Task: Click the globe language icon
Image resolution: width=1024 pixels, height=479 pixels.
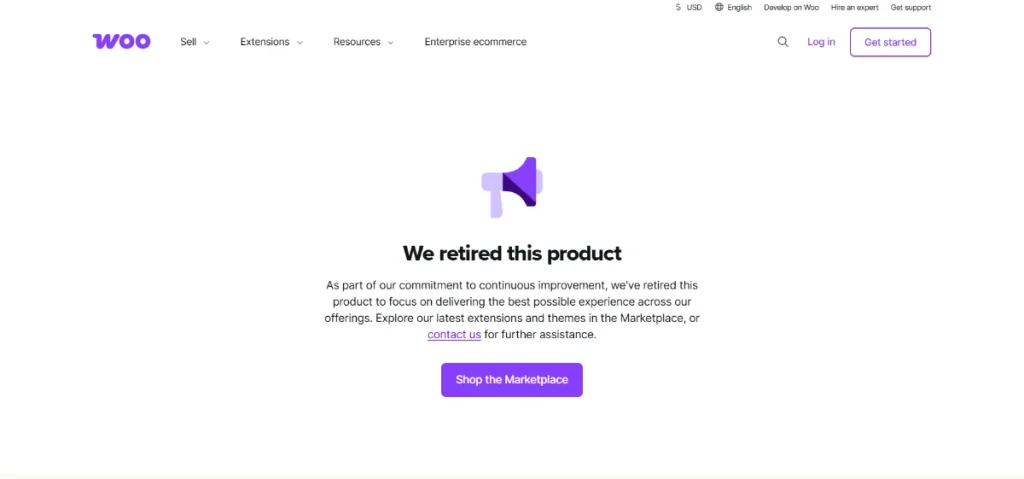Action: click(x=719, y=7)
